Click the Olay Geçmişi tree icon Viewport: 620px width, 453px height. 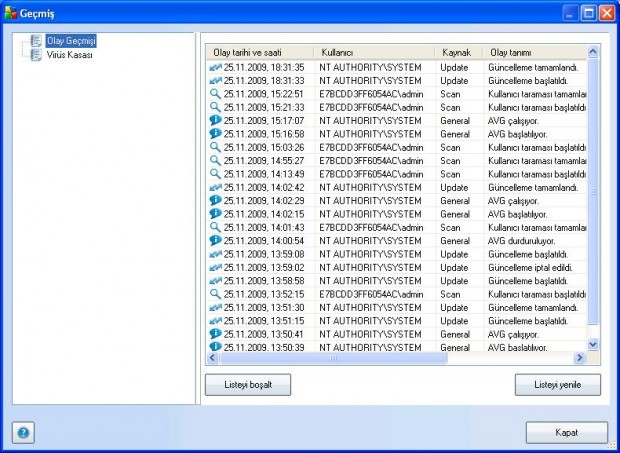point(36,41)
